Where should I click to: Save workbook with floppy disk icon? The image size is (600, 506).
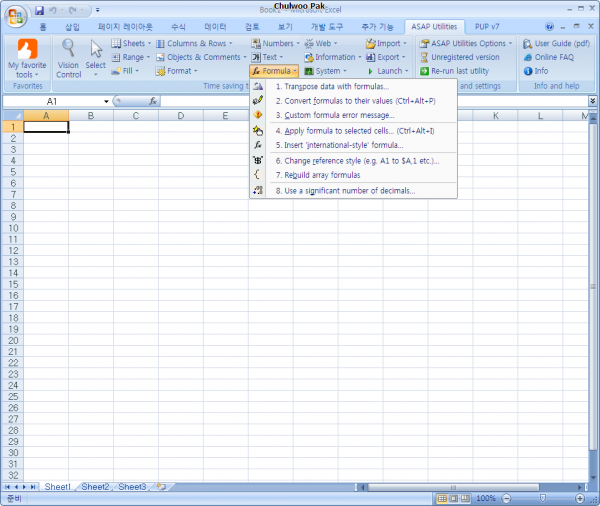pyautogui.click(x=39, y=10)
